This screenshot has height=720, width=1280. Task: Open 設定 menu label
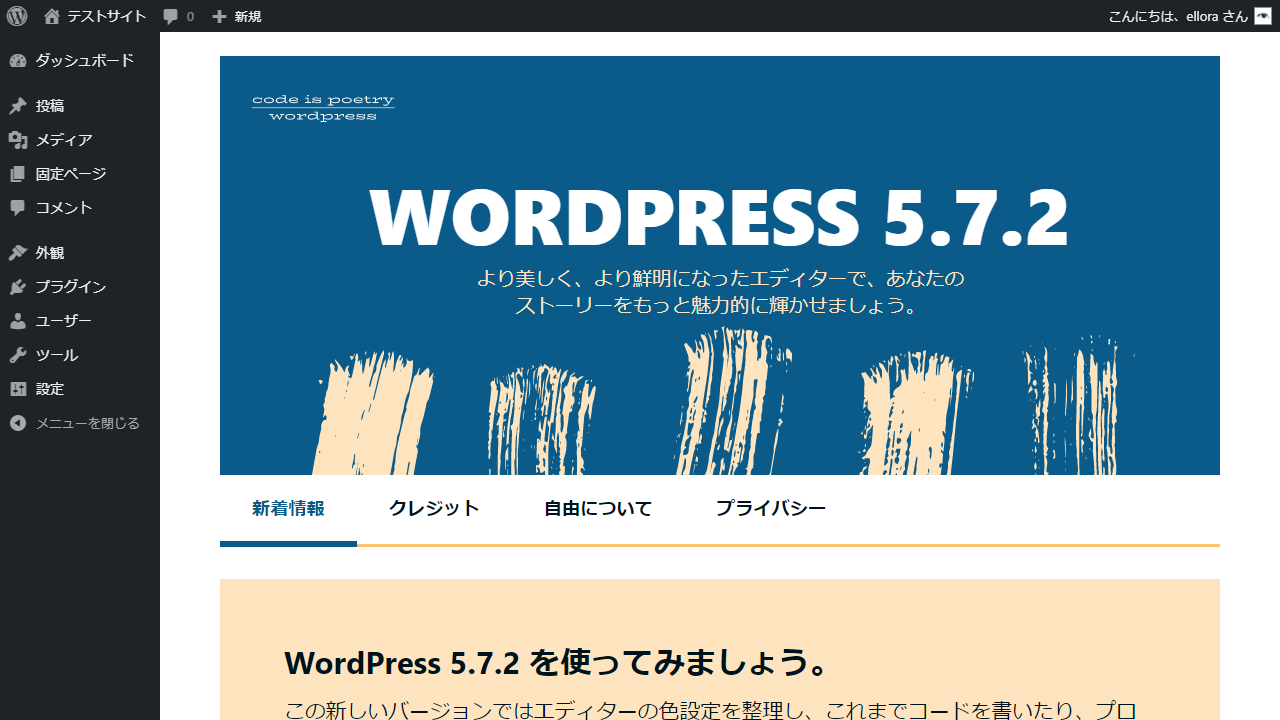click(x=50, y=389)
